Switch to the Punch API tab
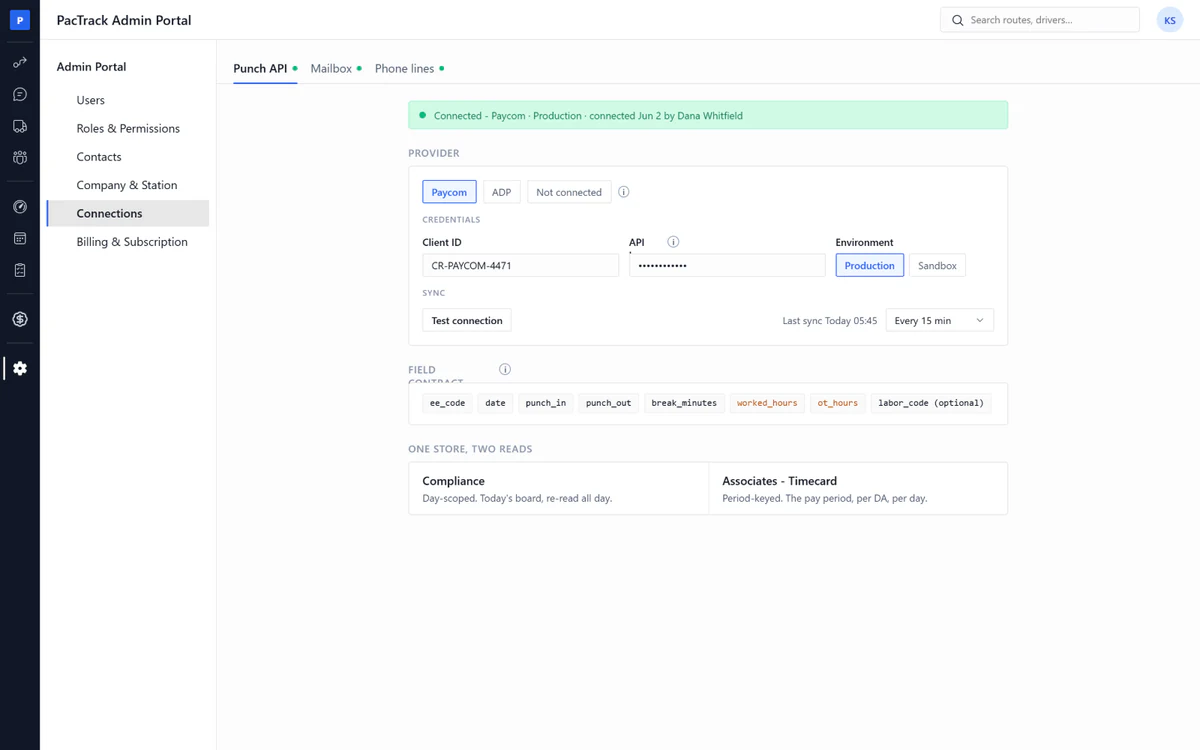The height and width of the screenshot is (750, 1200). [265, 68]
